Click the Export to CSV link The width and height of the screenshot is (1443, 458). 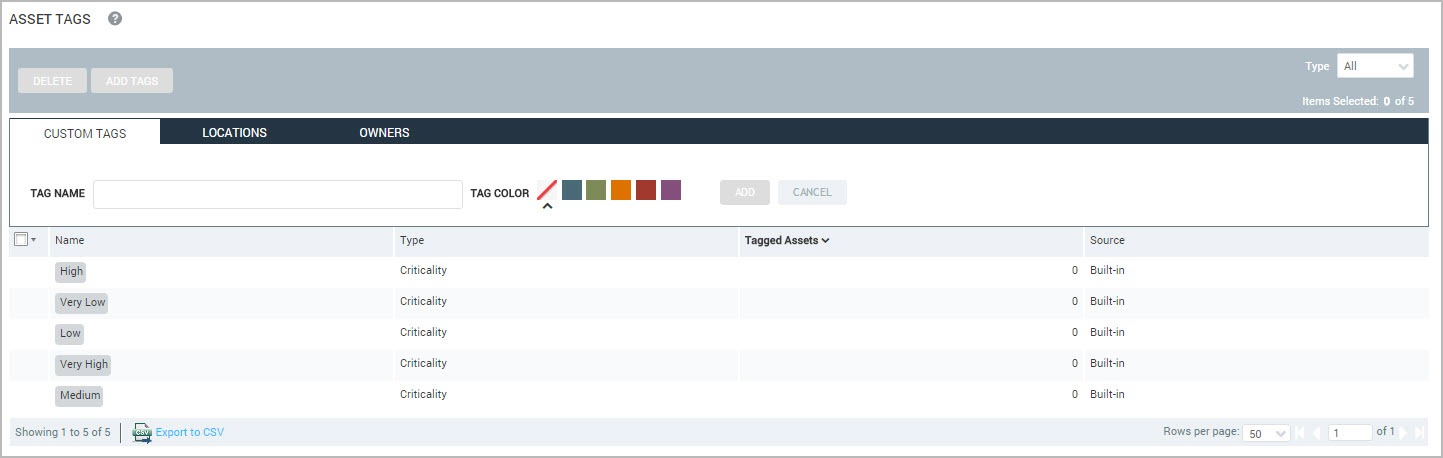190,433
